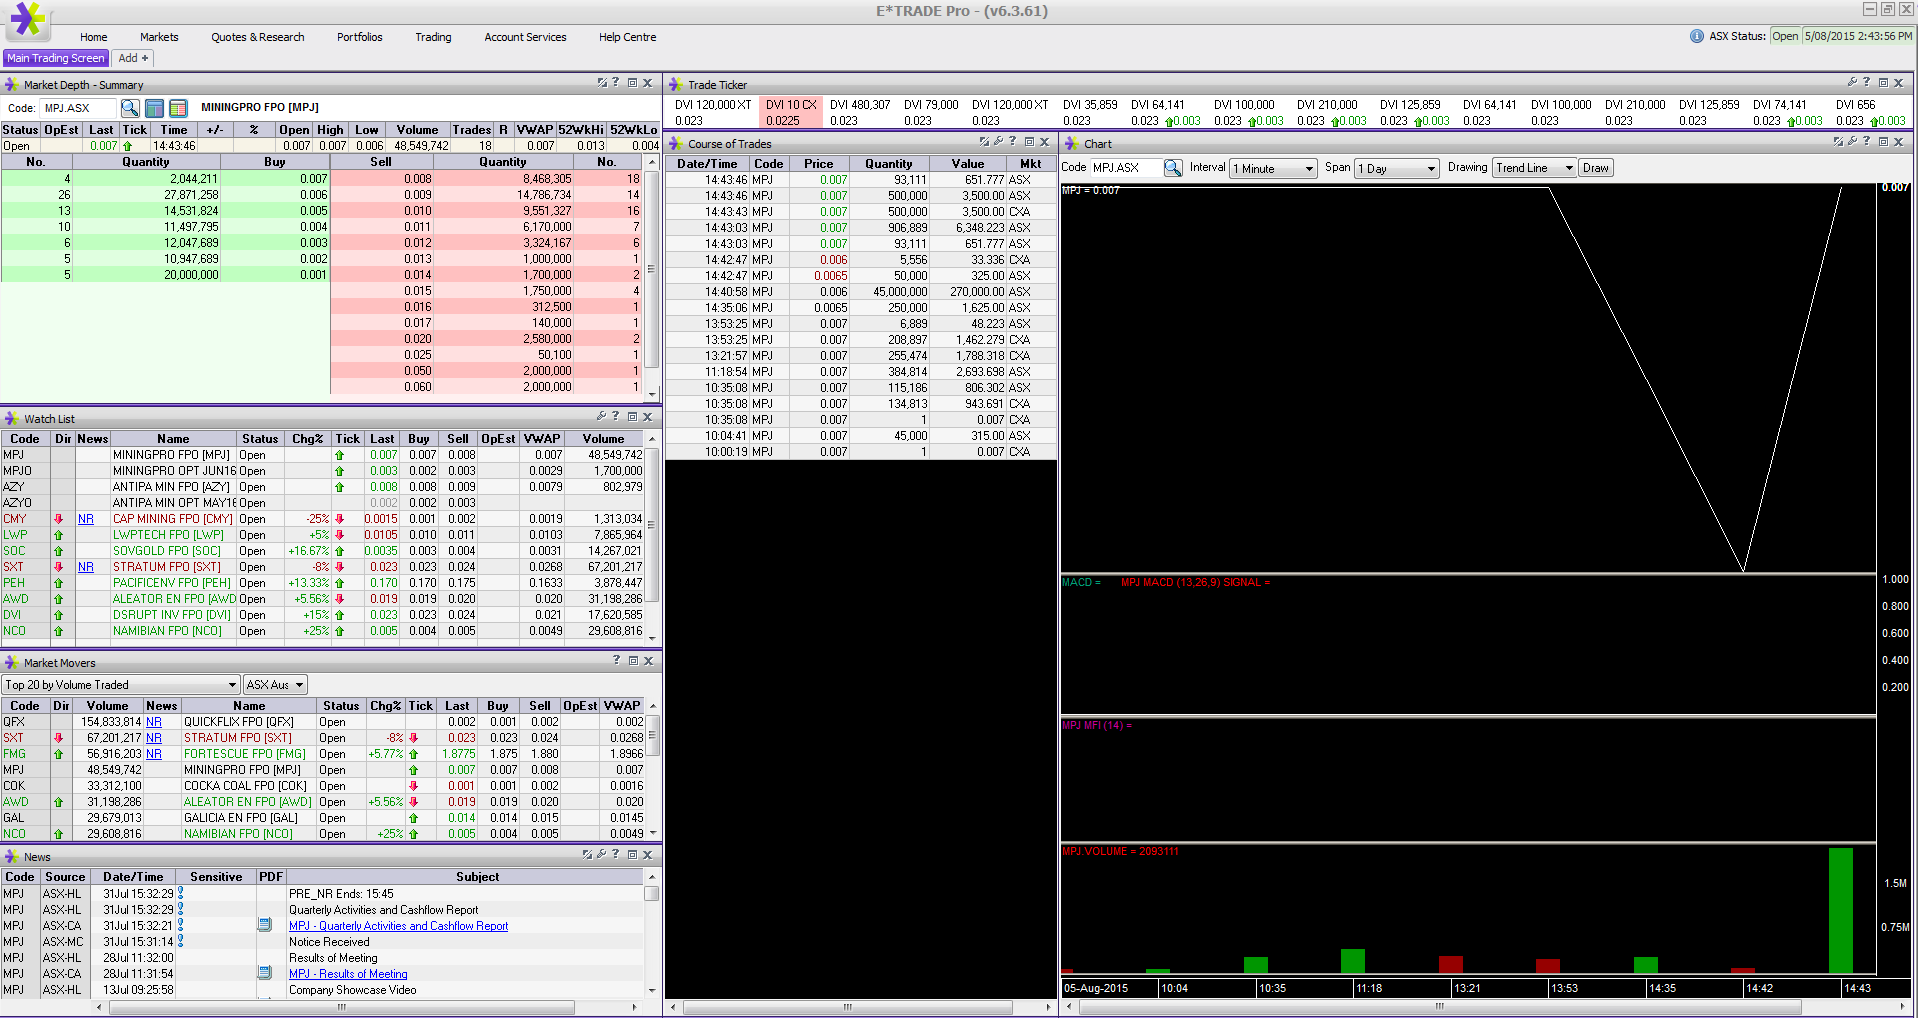Pop out Market Depth panel window
The width and height of the screenshot is (1918, 1018).
point(632,83)
